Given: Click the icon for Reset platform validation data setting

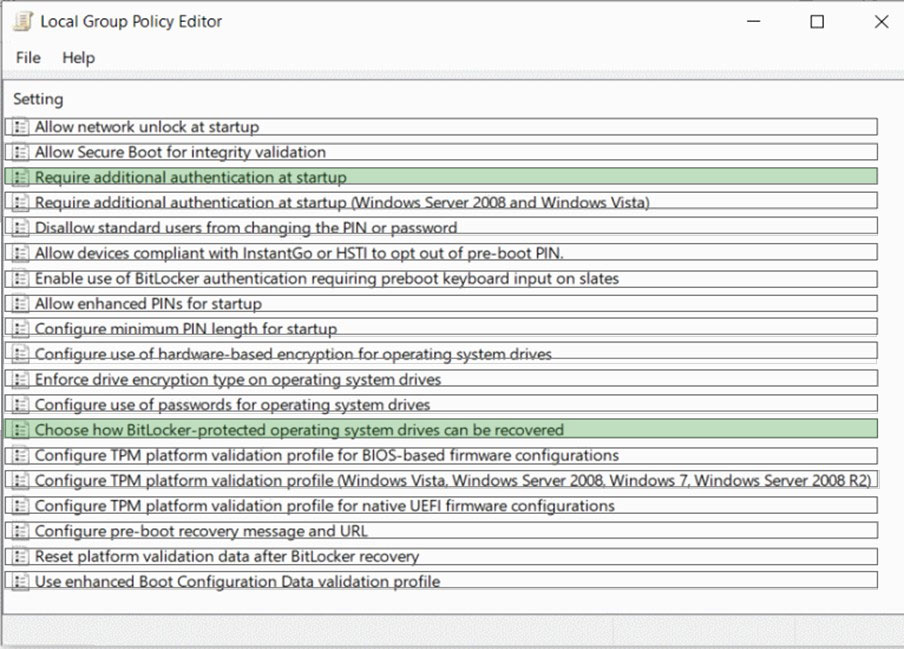Looking at the screenshot, I should point(20,556).
